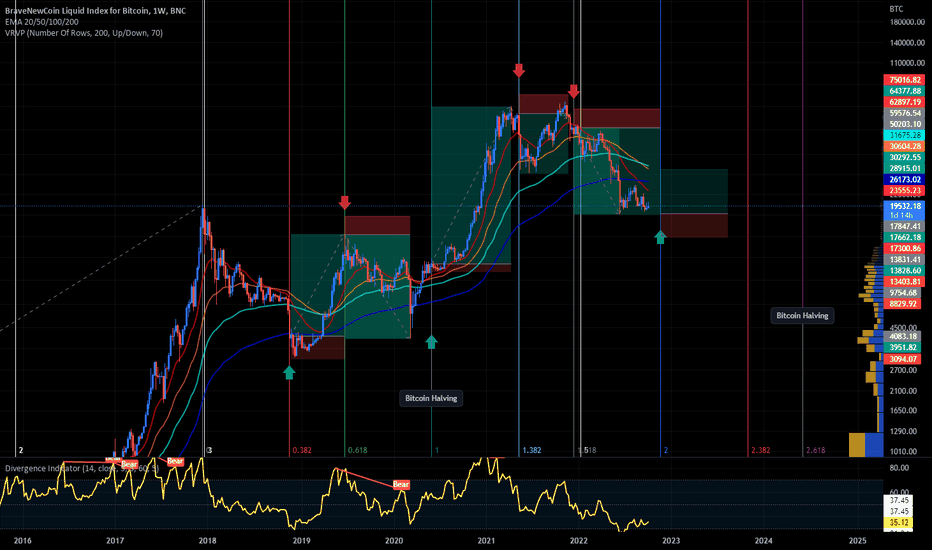Viewport: 932px width, 550px height.
Task: Click the Fib time zone label 0.618
Action: pyautogui.click(x=357, y=450)
